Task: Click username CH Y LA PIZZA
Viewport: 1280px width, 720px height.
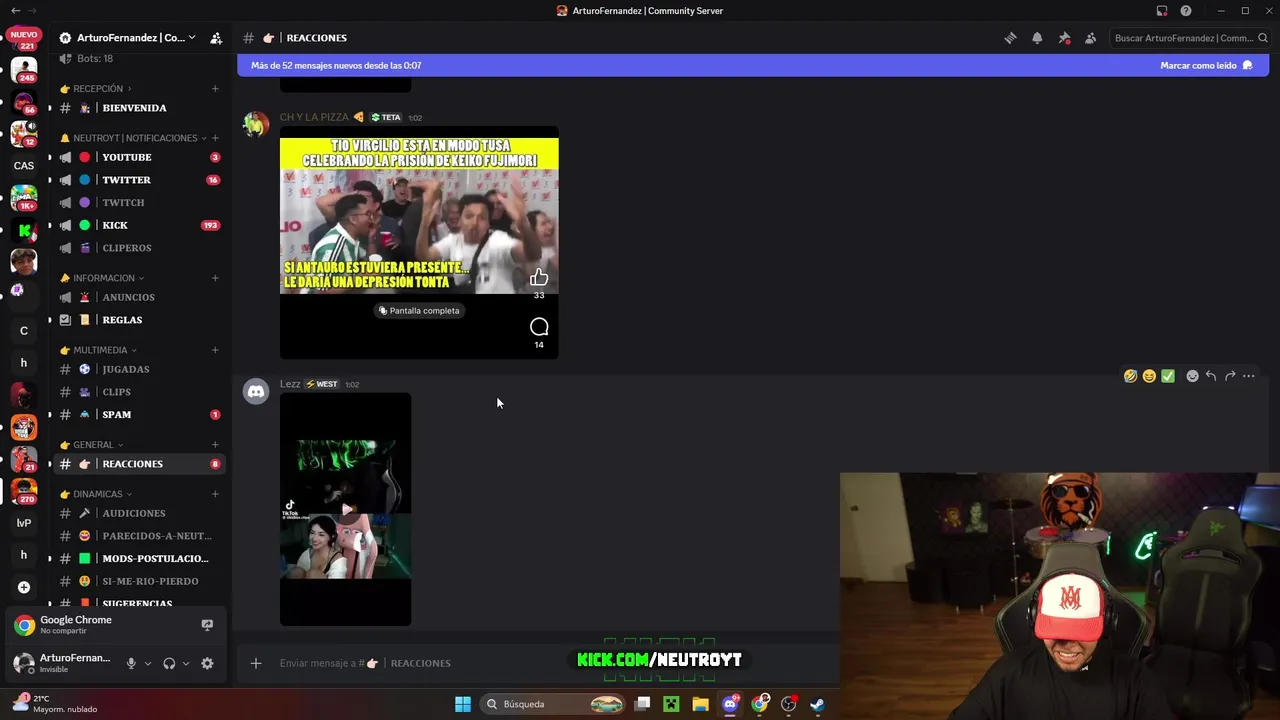Action: [314, 117]
